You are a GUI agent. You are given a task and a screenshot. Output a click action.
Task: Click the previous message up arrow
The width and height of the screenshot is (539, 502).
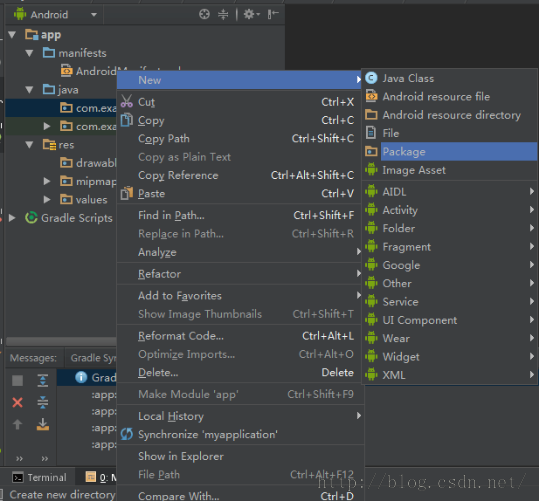point(18,424)
